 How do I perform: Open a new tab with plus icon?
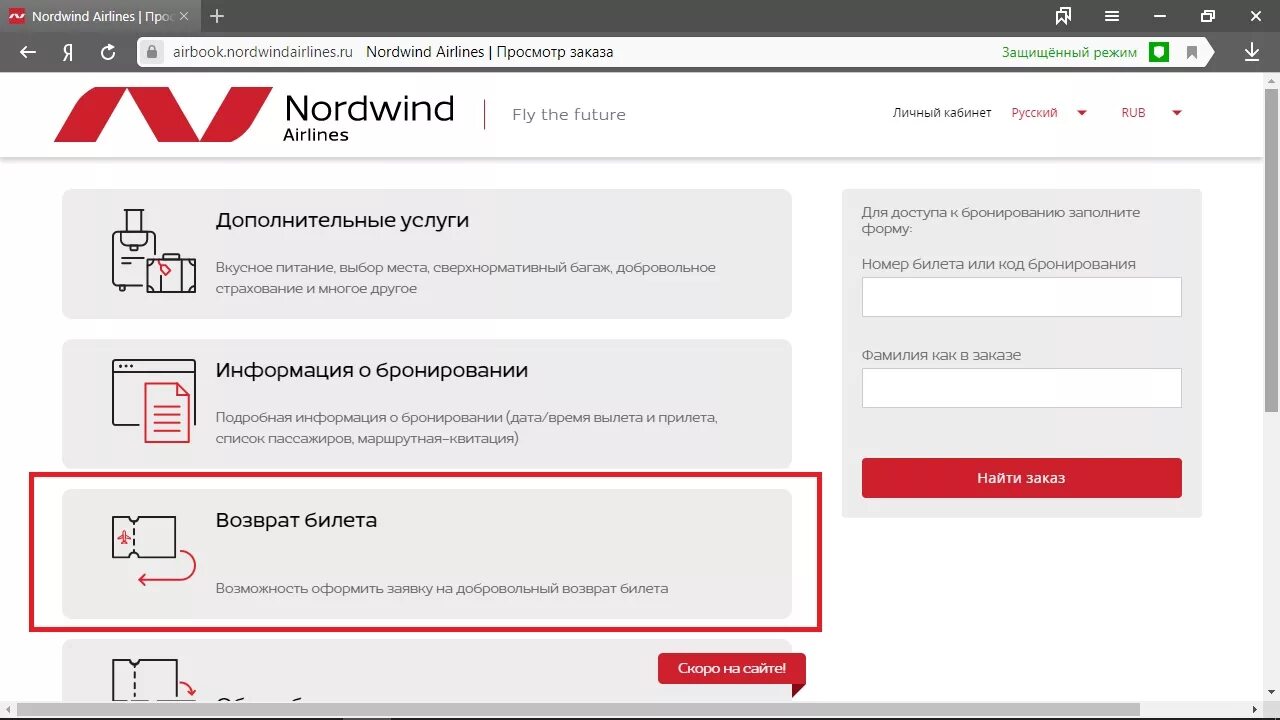[217, 16]
